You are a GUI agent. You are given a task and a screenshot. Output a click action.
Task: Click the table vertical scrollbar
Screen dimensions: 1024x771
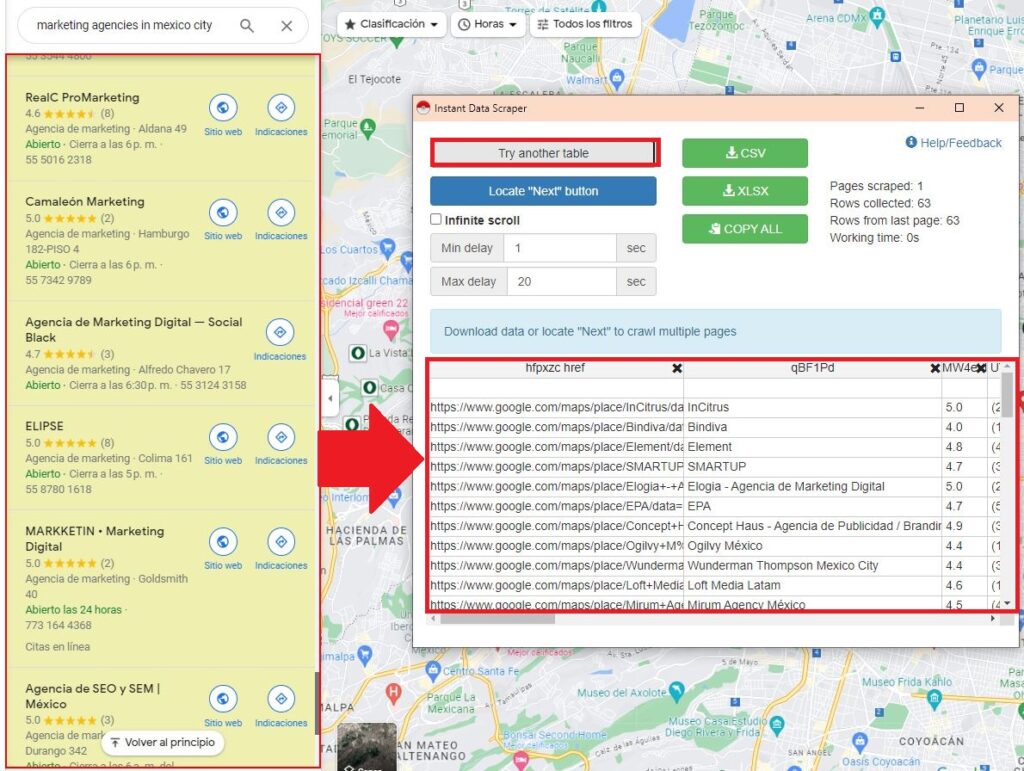click(x=1007, y=394)
